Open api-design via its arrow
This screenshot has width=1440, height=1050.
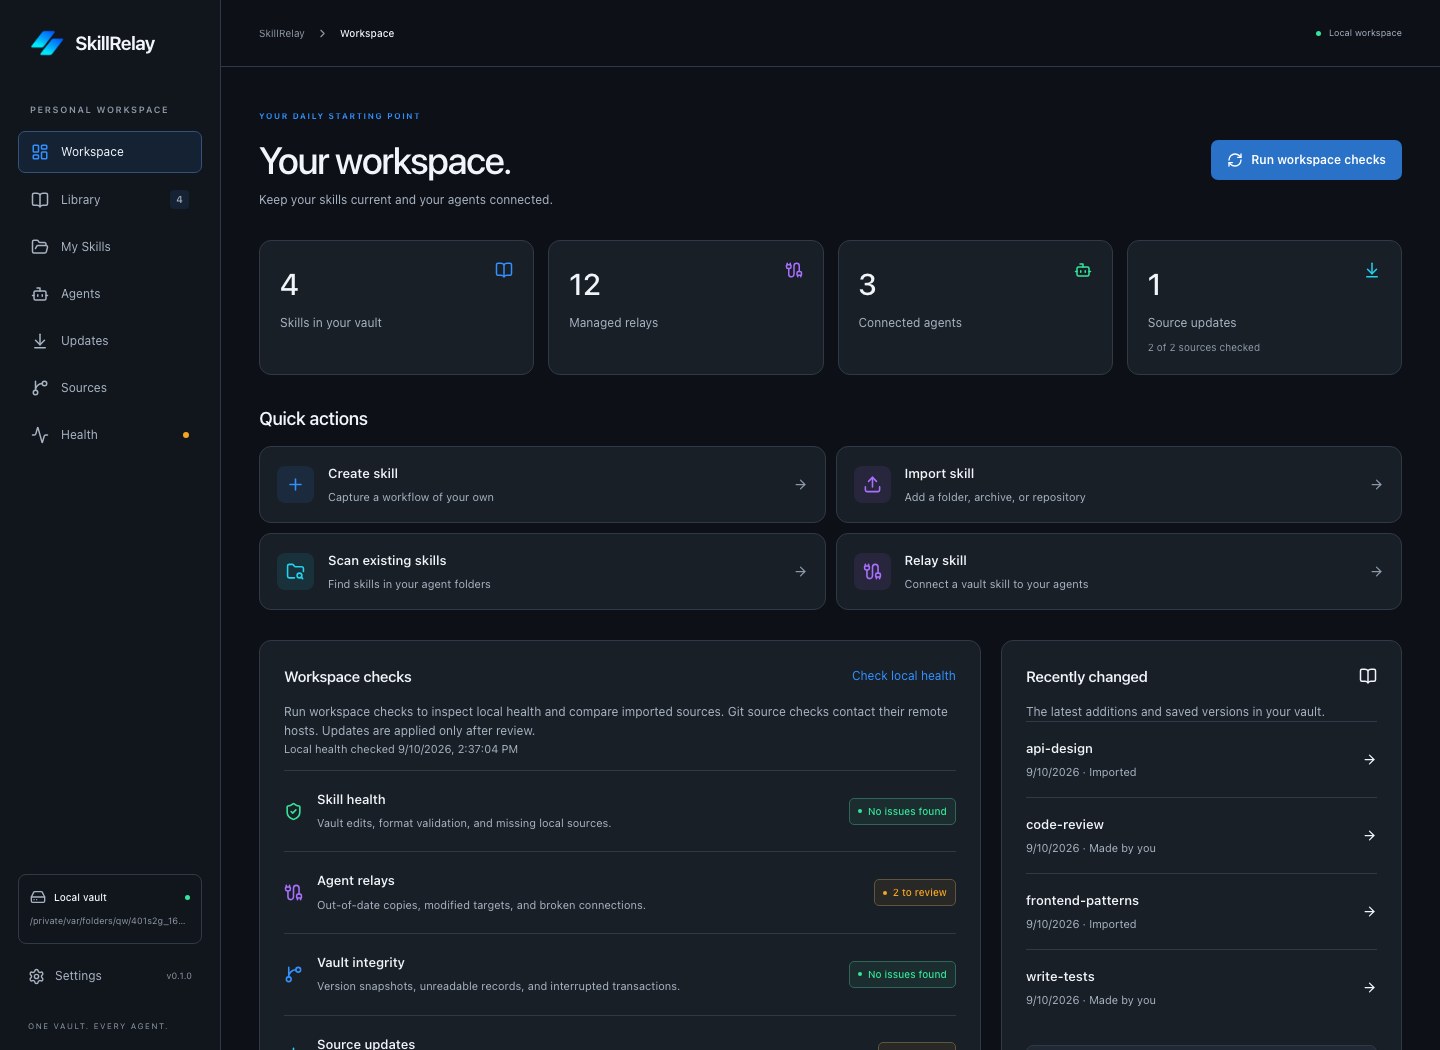(x=1369, y=760)
